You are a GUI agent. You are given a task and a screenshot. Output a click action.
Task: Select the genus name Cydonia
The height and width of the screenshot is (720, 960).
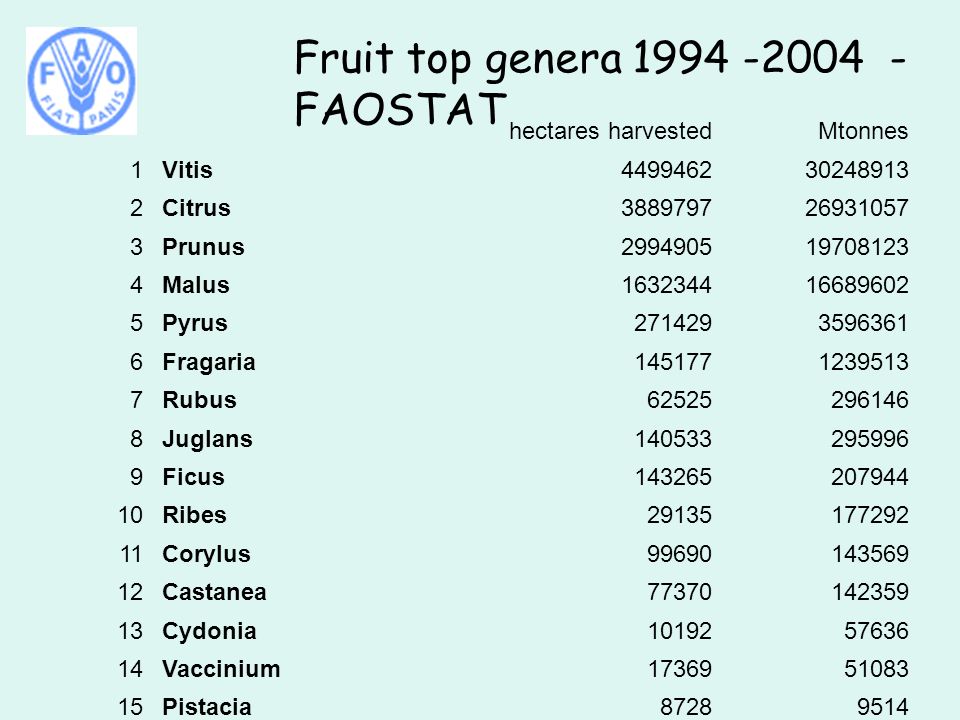coord(209,632)
